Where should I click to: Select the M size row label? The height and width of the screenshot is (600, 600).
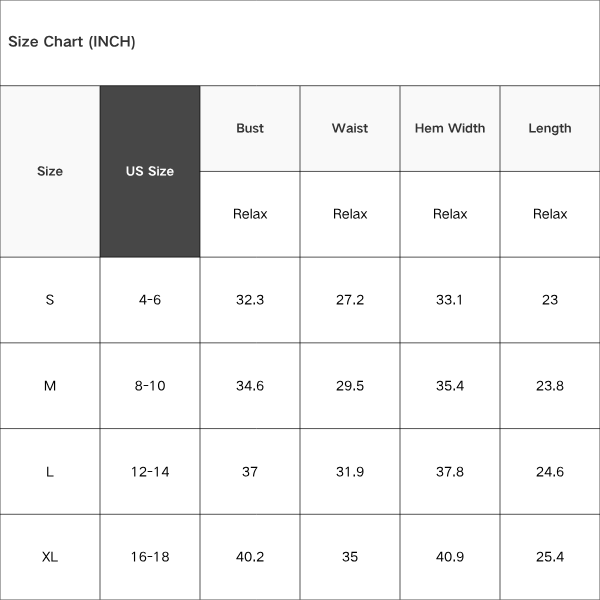click(50, 386)
